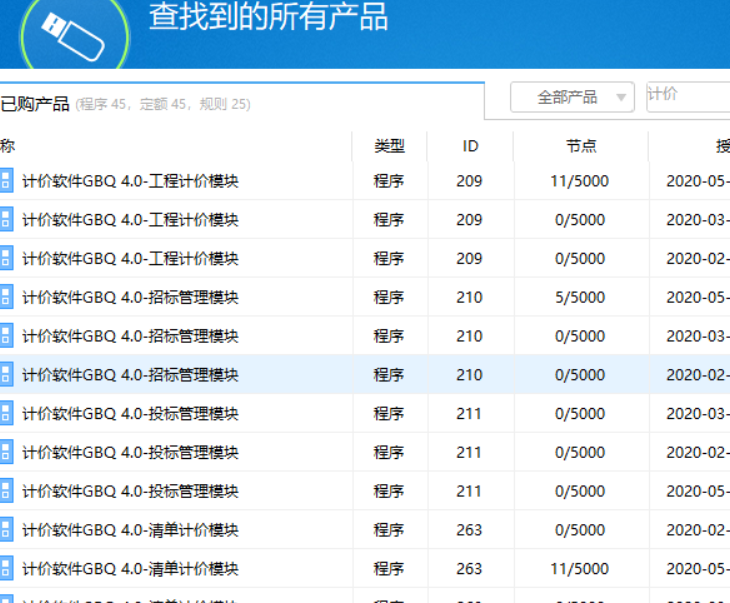Click ID 263 in 清单计价模块 row dated 2020-02

(469, 529)
